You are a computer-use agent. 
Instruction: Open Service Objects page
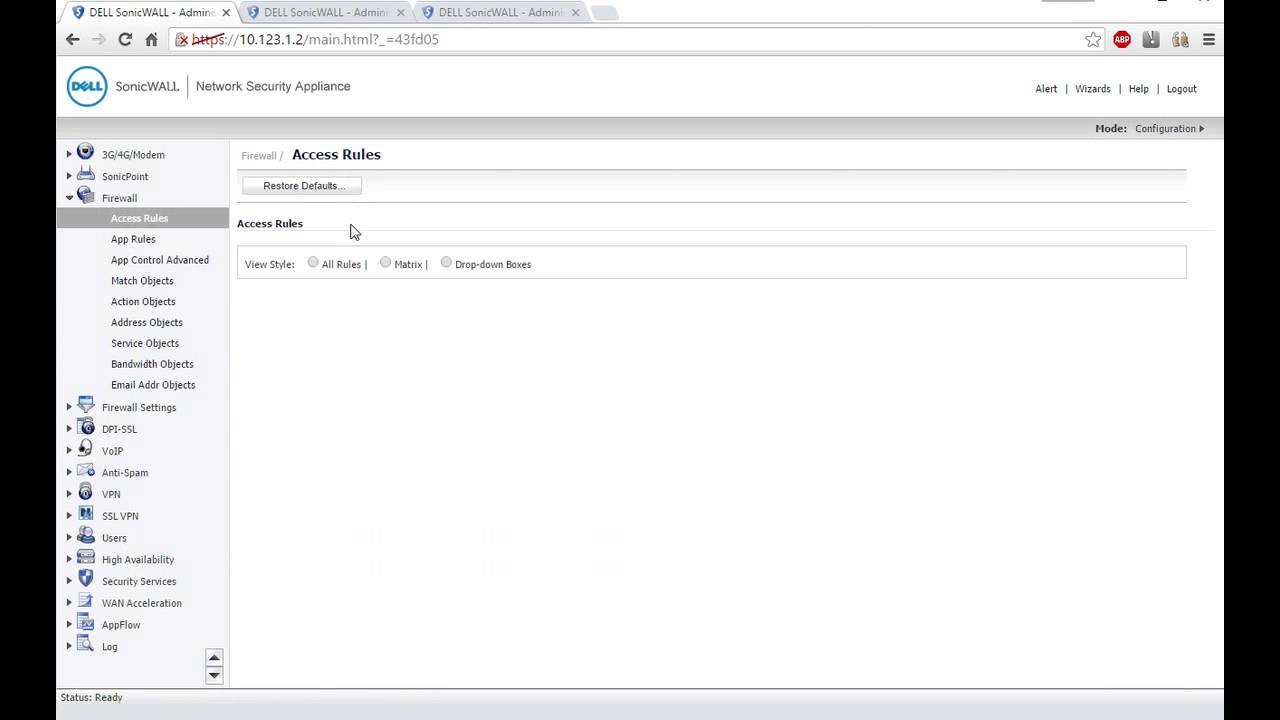click(x=145, y=343)
